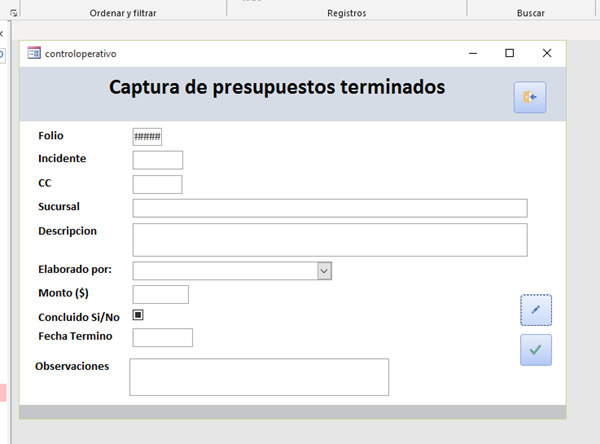Image resolution: width=600 pixels, height=444 pixels.
Task: Select the Folio input field
Action: click(147, 137)
